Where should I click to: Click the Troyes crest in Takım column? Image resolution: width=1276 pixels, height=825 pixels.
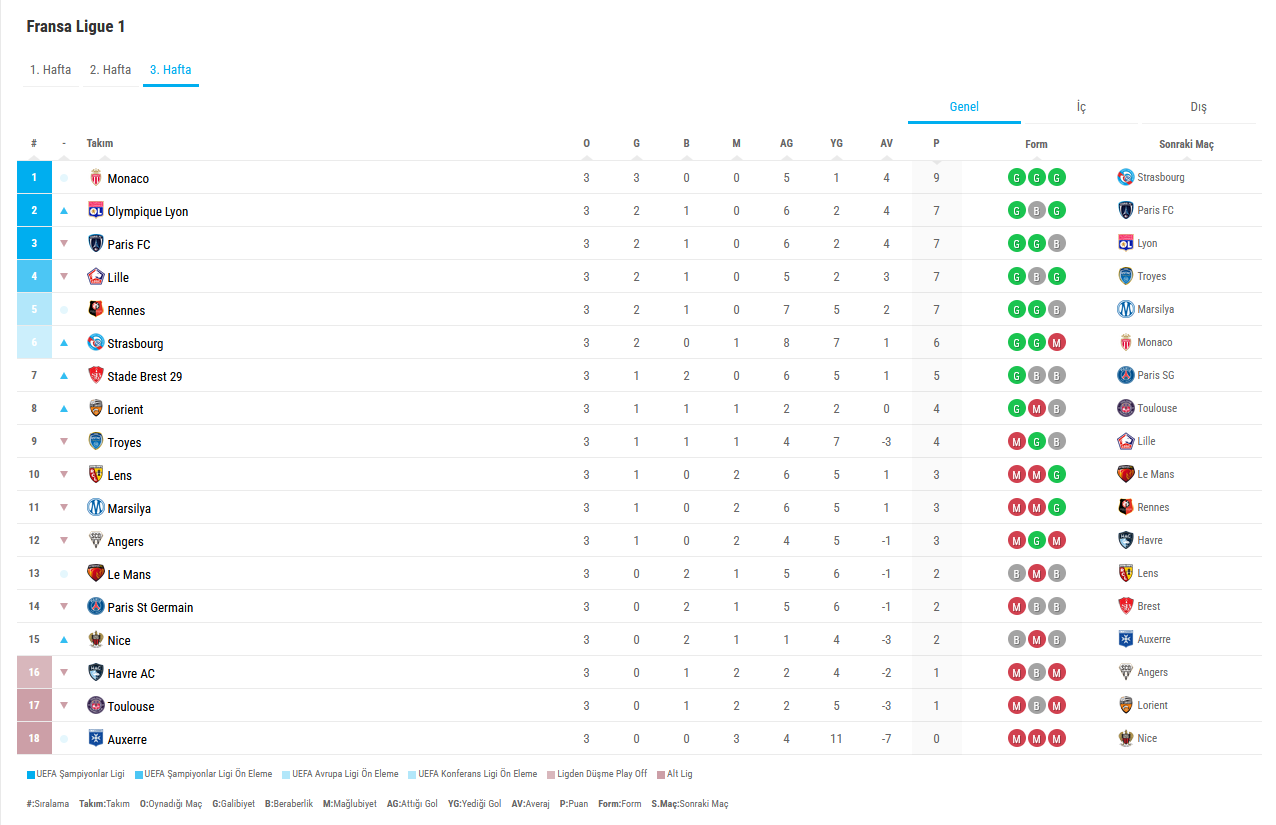(96, 442)
